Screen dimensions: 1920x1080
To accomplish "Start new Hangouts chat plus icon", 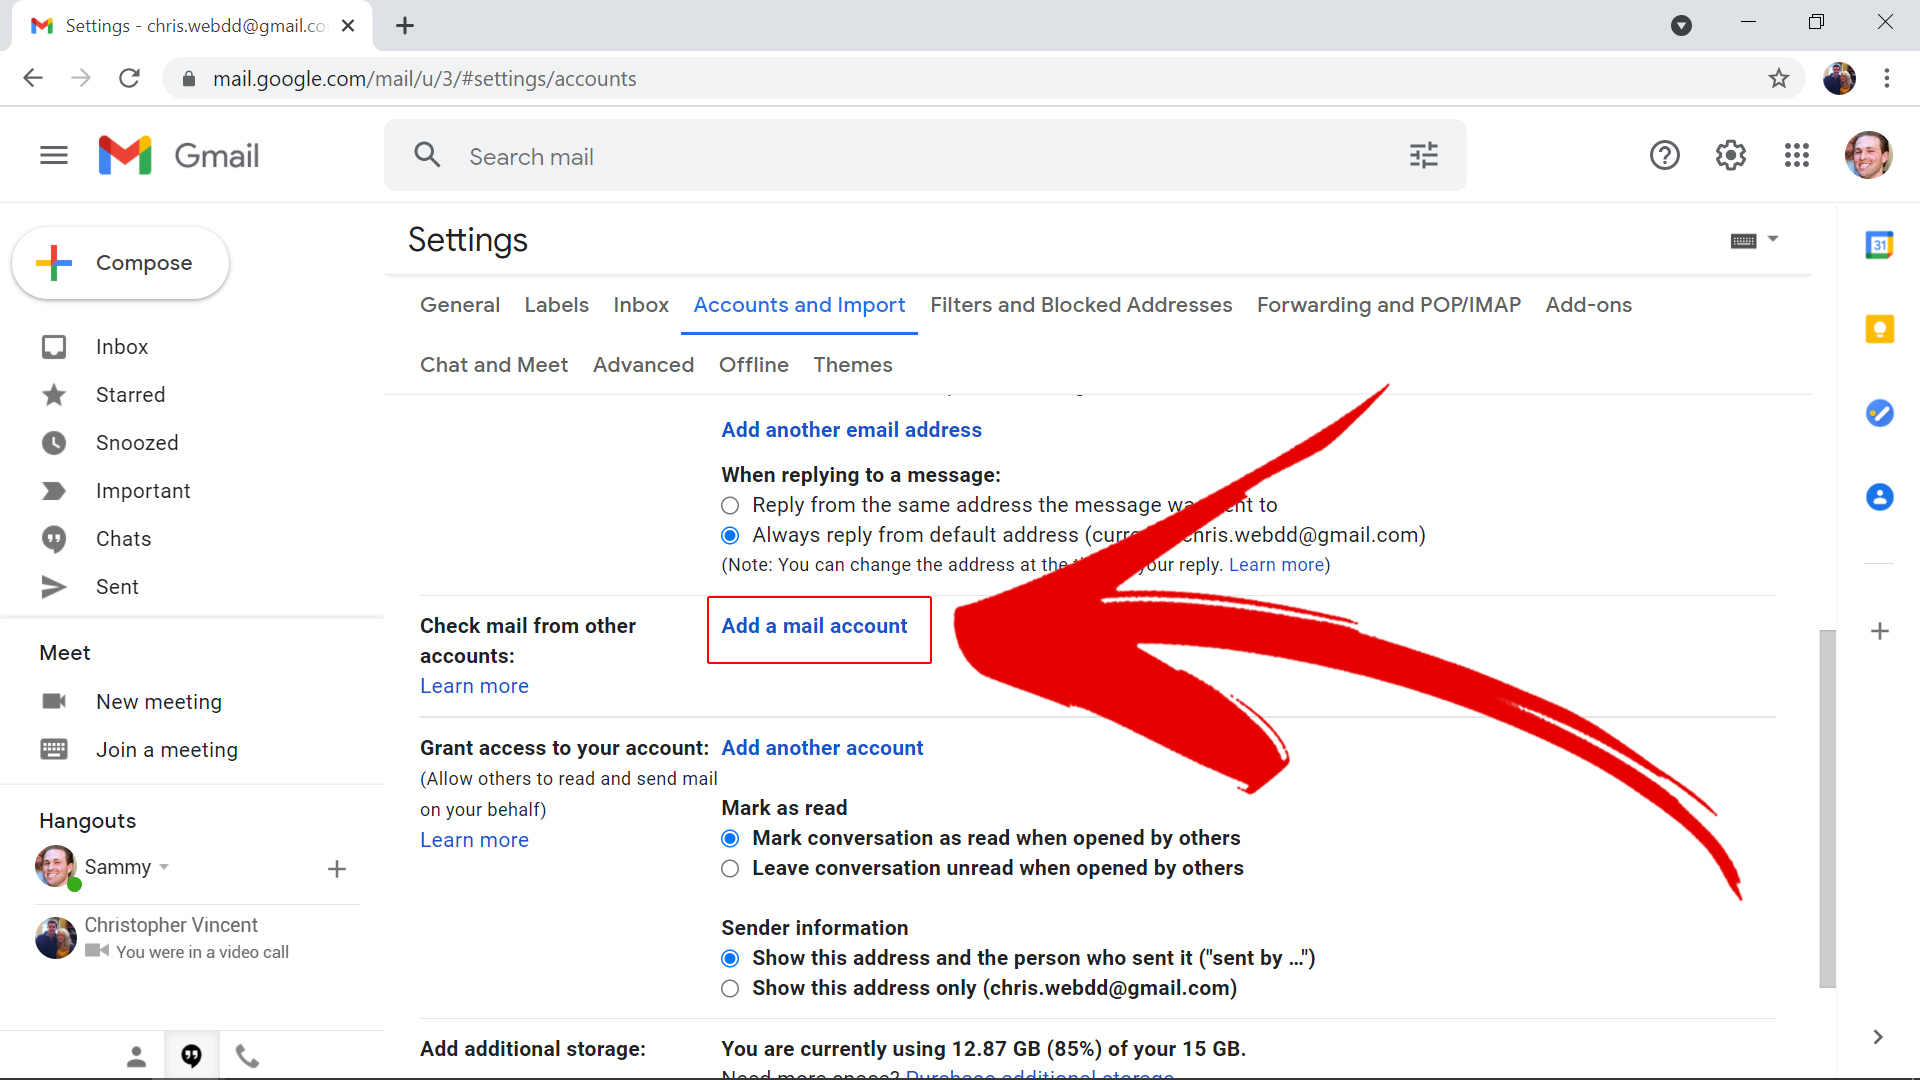I will click(x=337, y=869).
